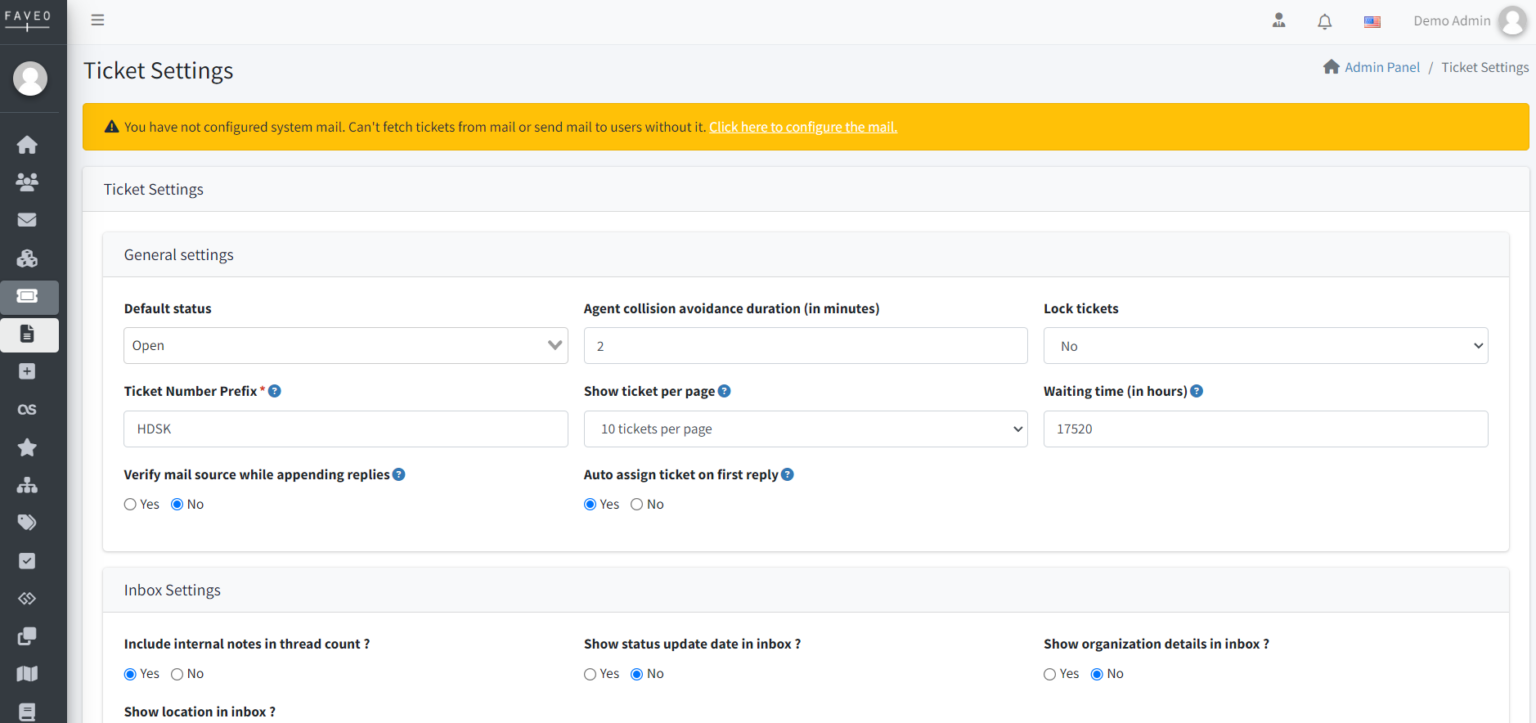
Task: Navigate to Admin Panel via breadcrumb link
Action: [1382, 67]
